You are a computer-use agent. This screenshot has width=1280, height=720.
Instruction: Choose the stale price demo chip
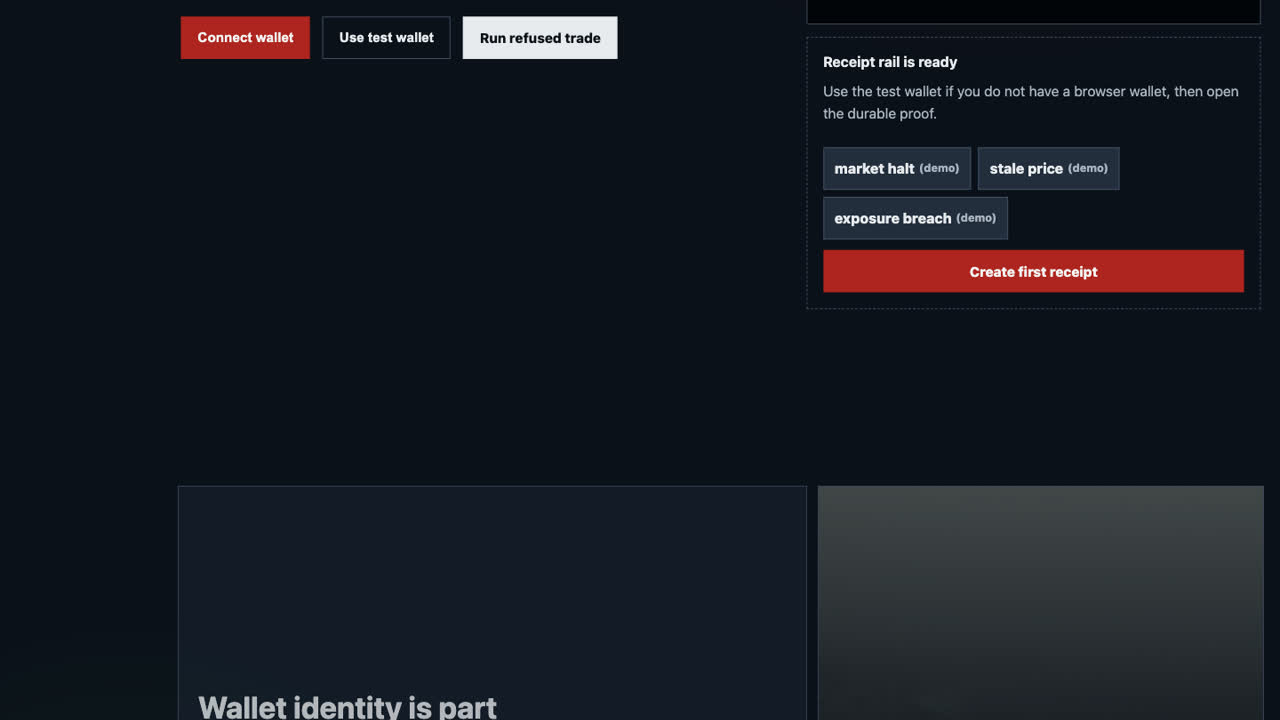[x=1048, y=169]
